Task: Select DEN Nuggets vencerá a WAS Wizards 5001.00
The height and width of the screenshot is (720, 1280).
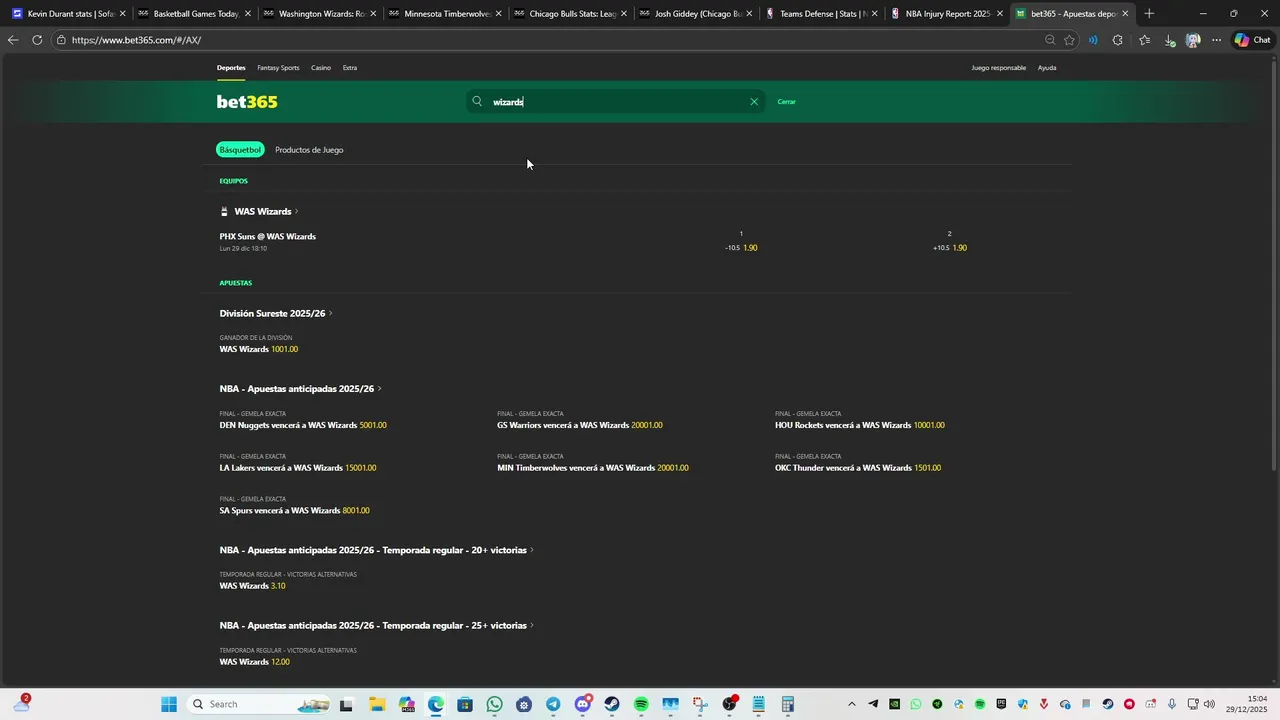Action: pyautogui.click(x=303, y=426)
